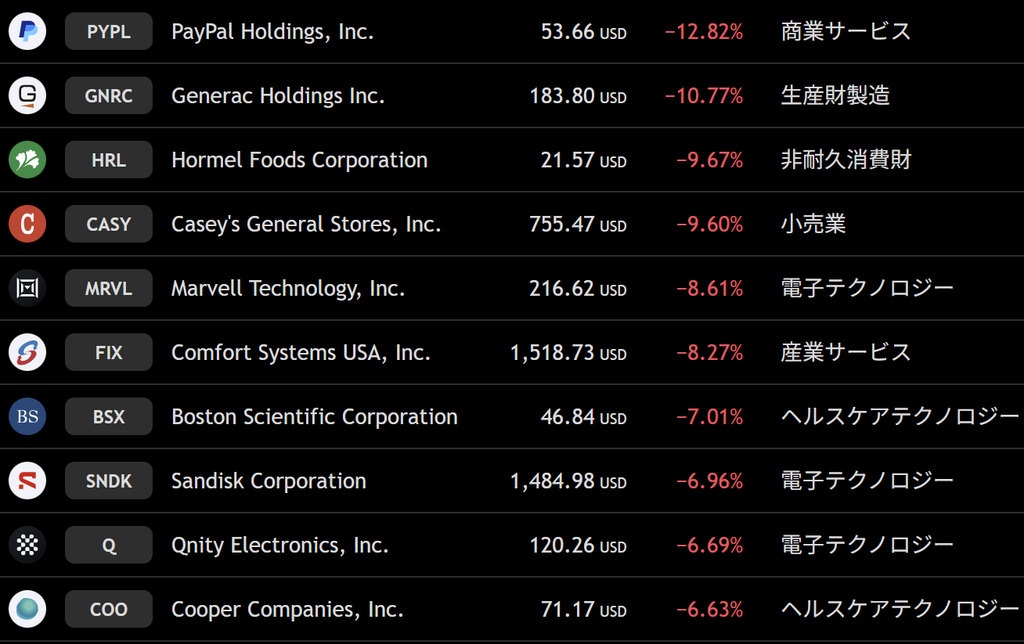The height and width of the screenshot is (644, 1024).
Task: Click the PYPL ticker badge
Action: pyautogui.click(x=108, y=31)
